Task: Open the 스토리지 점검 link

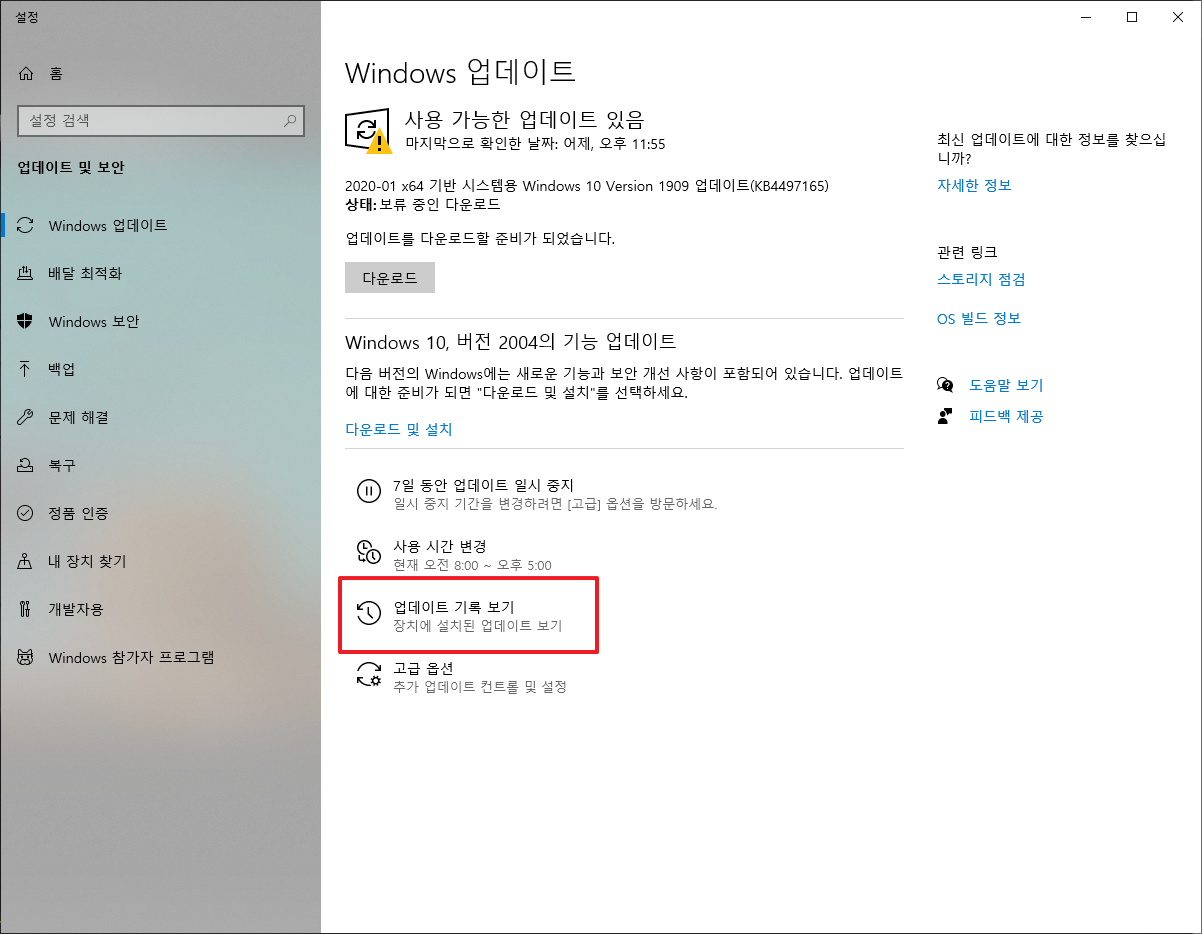Action: [981, 280]
